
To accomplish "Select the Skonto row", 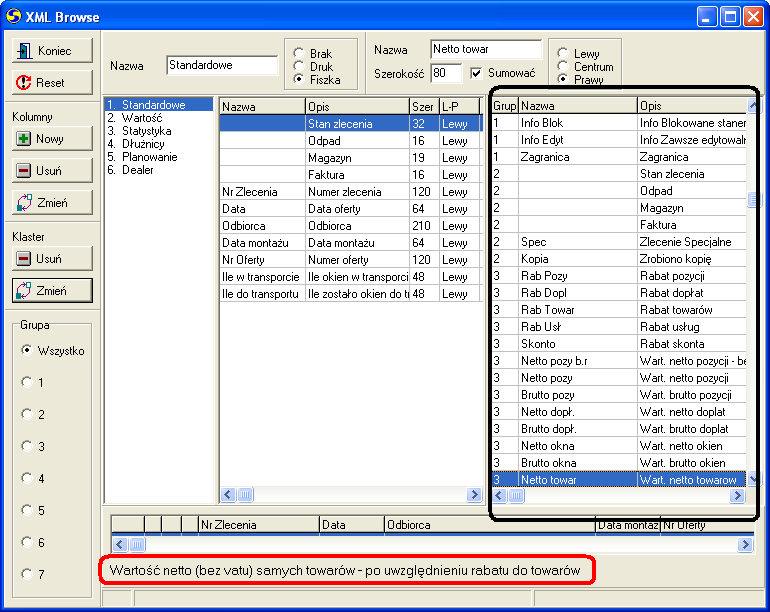I will (x=619, y=344).
